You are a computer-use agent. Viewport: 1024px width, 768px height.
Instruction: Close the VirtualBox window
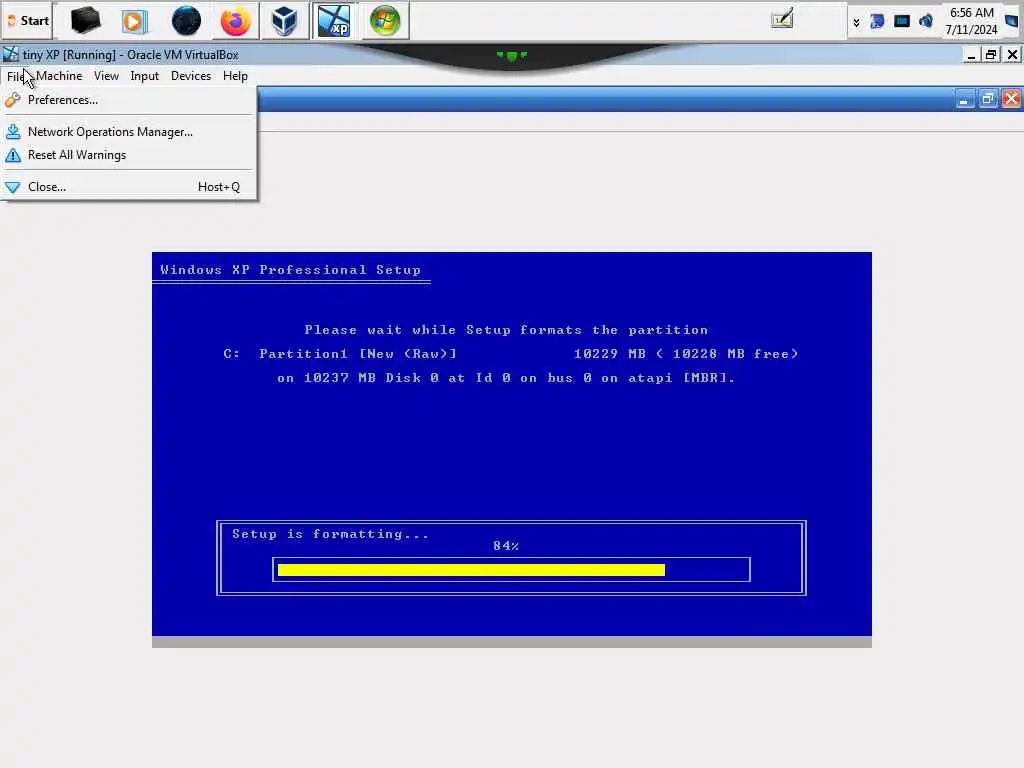[1012, 56]
